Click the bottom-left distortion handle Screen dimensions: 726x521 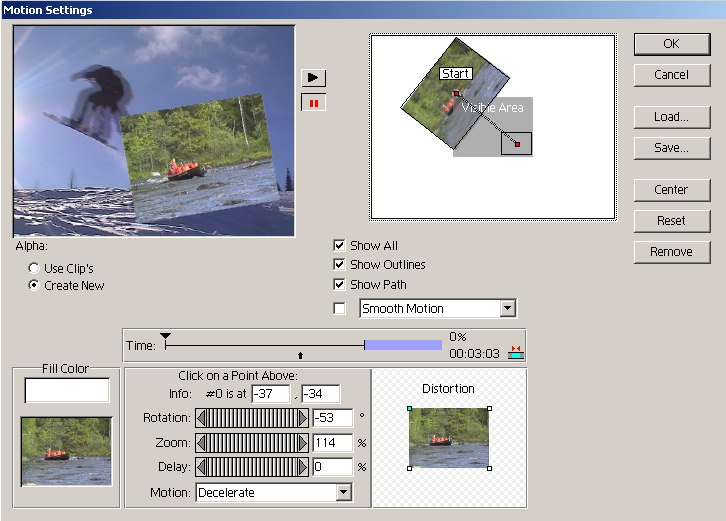pos(409,468)
